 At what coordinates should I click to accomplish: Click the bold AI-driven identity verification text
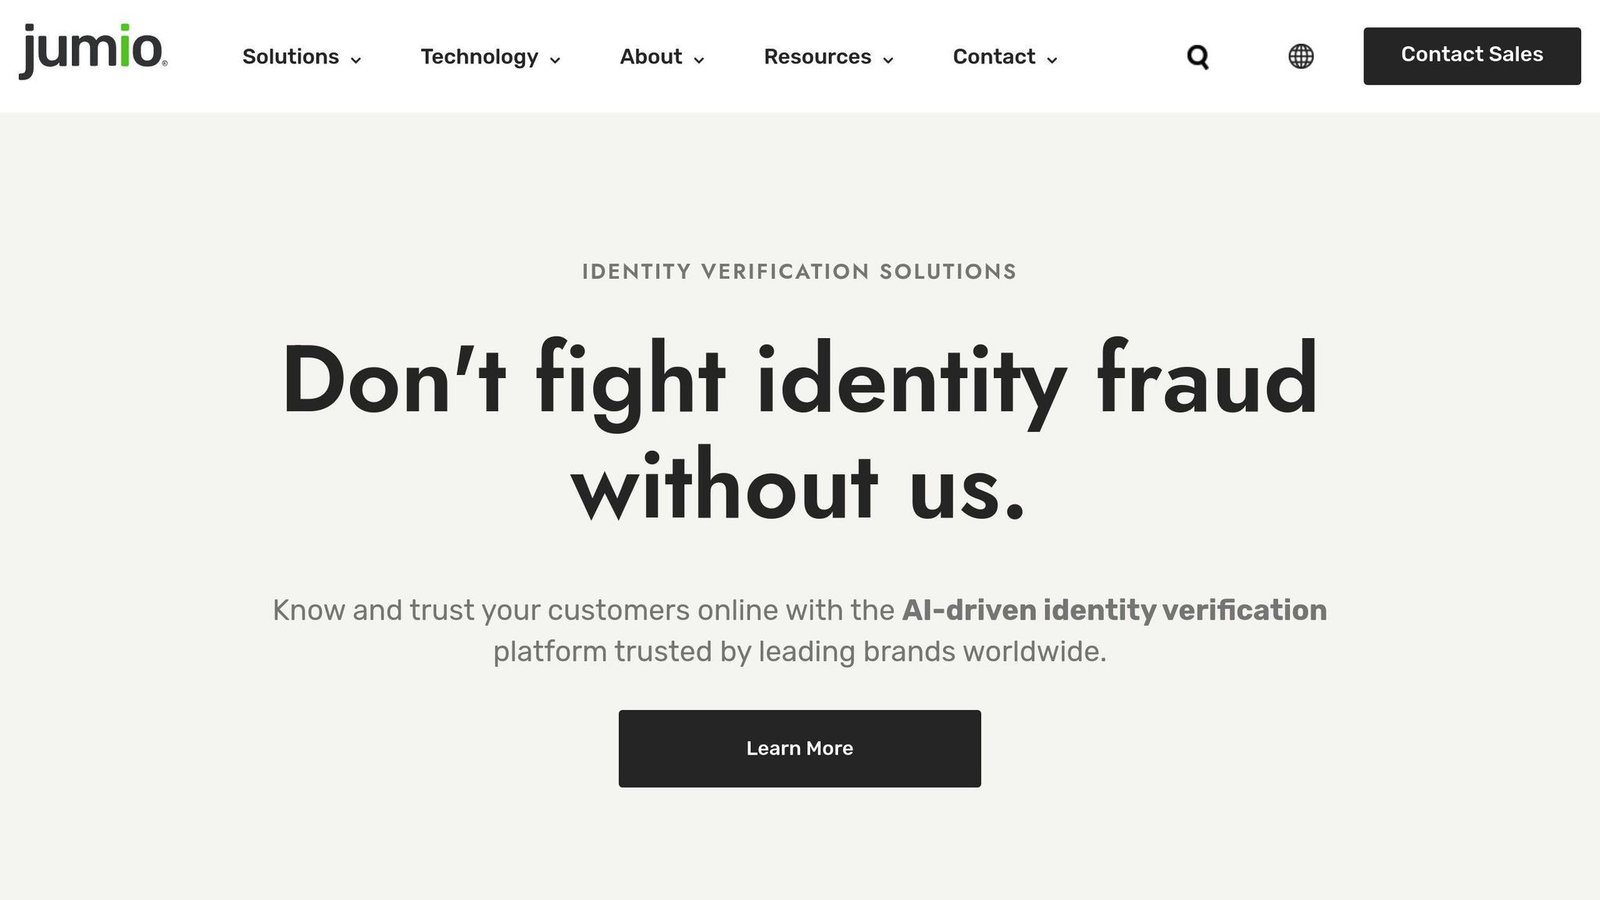[x=1114, y=610]
